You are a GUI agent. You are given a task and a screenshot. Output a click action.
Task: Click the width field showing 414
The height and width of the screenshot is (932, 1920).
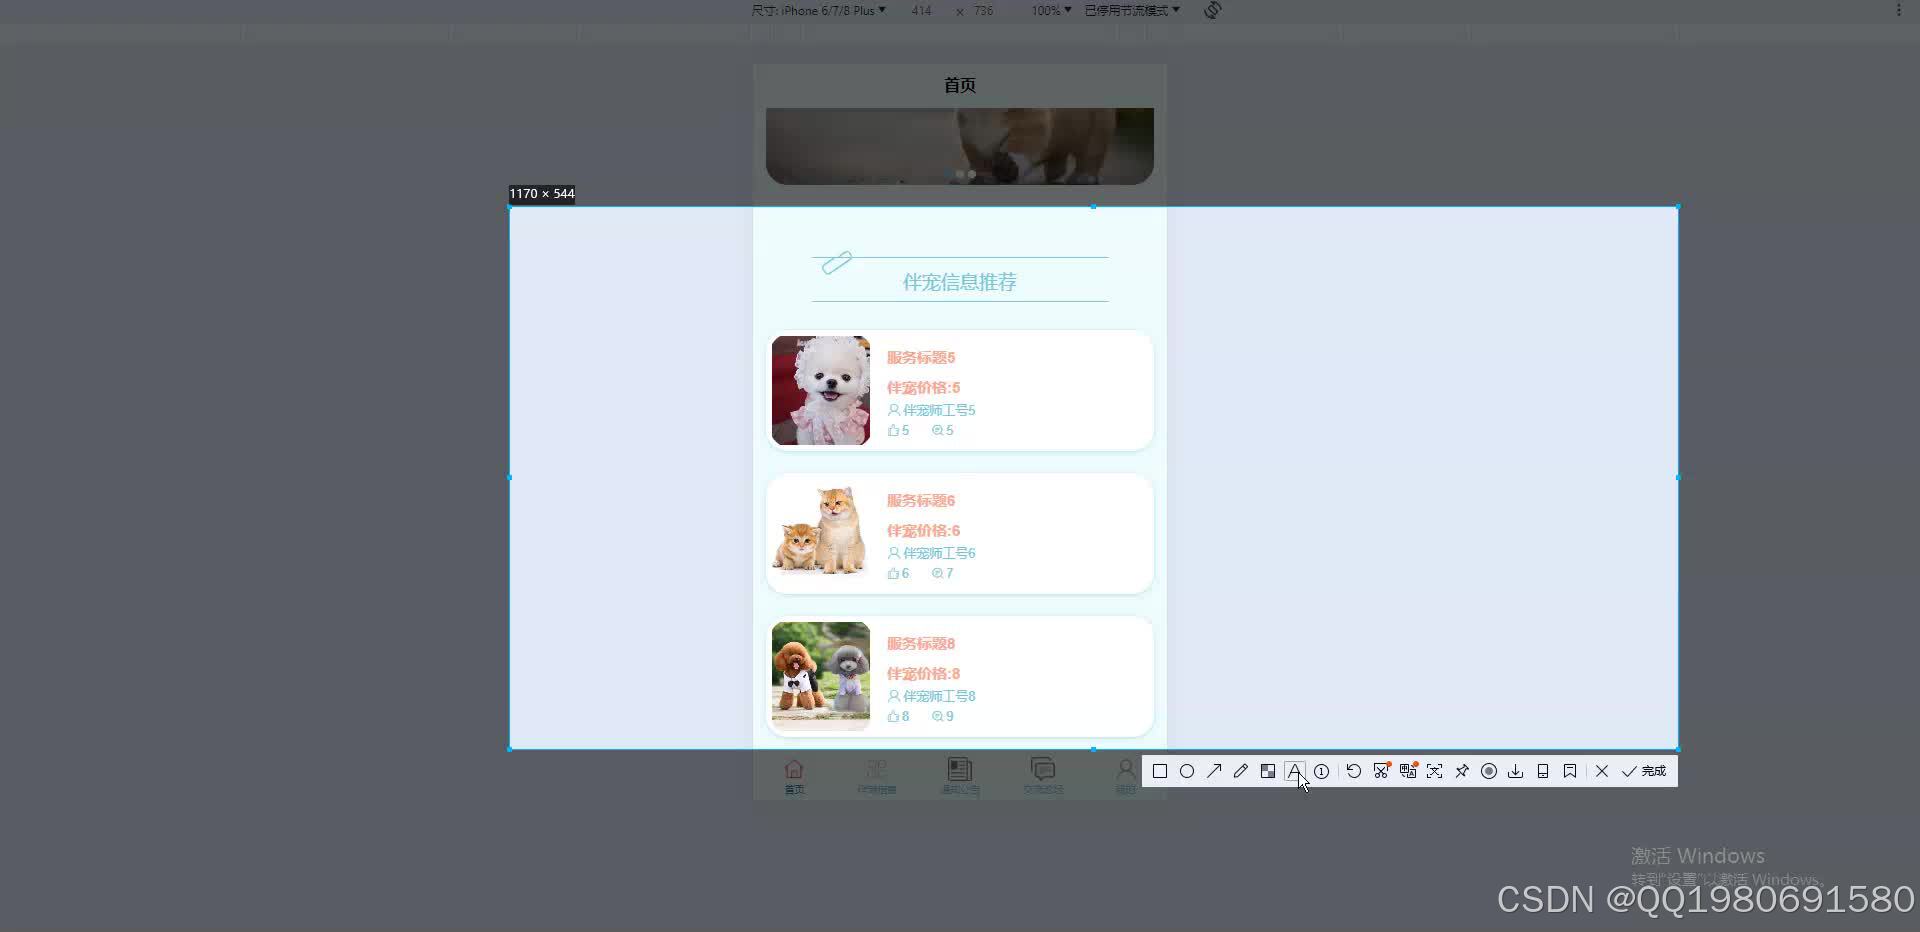pyautogui.click(x=921, y=10)
